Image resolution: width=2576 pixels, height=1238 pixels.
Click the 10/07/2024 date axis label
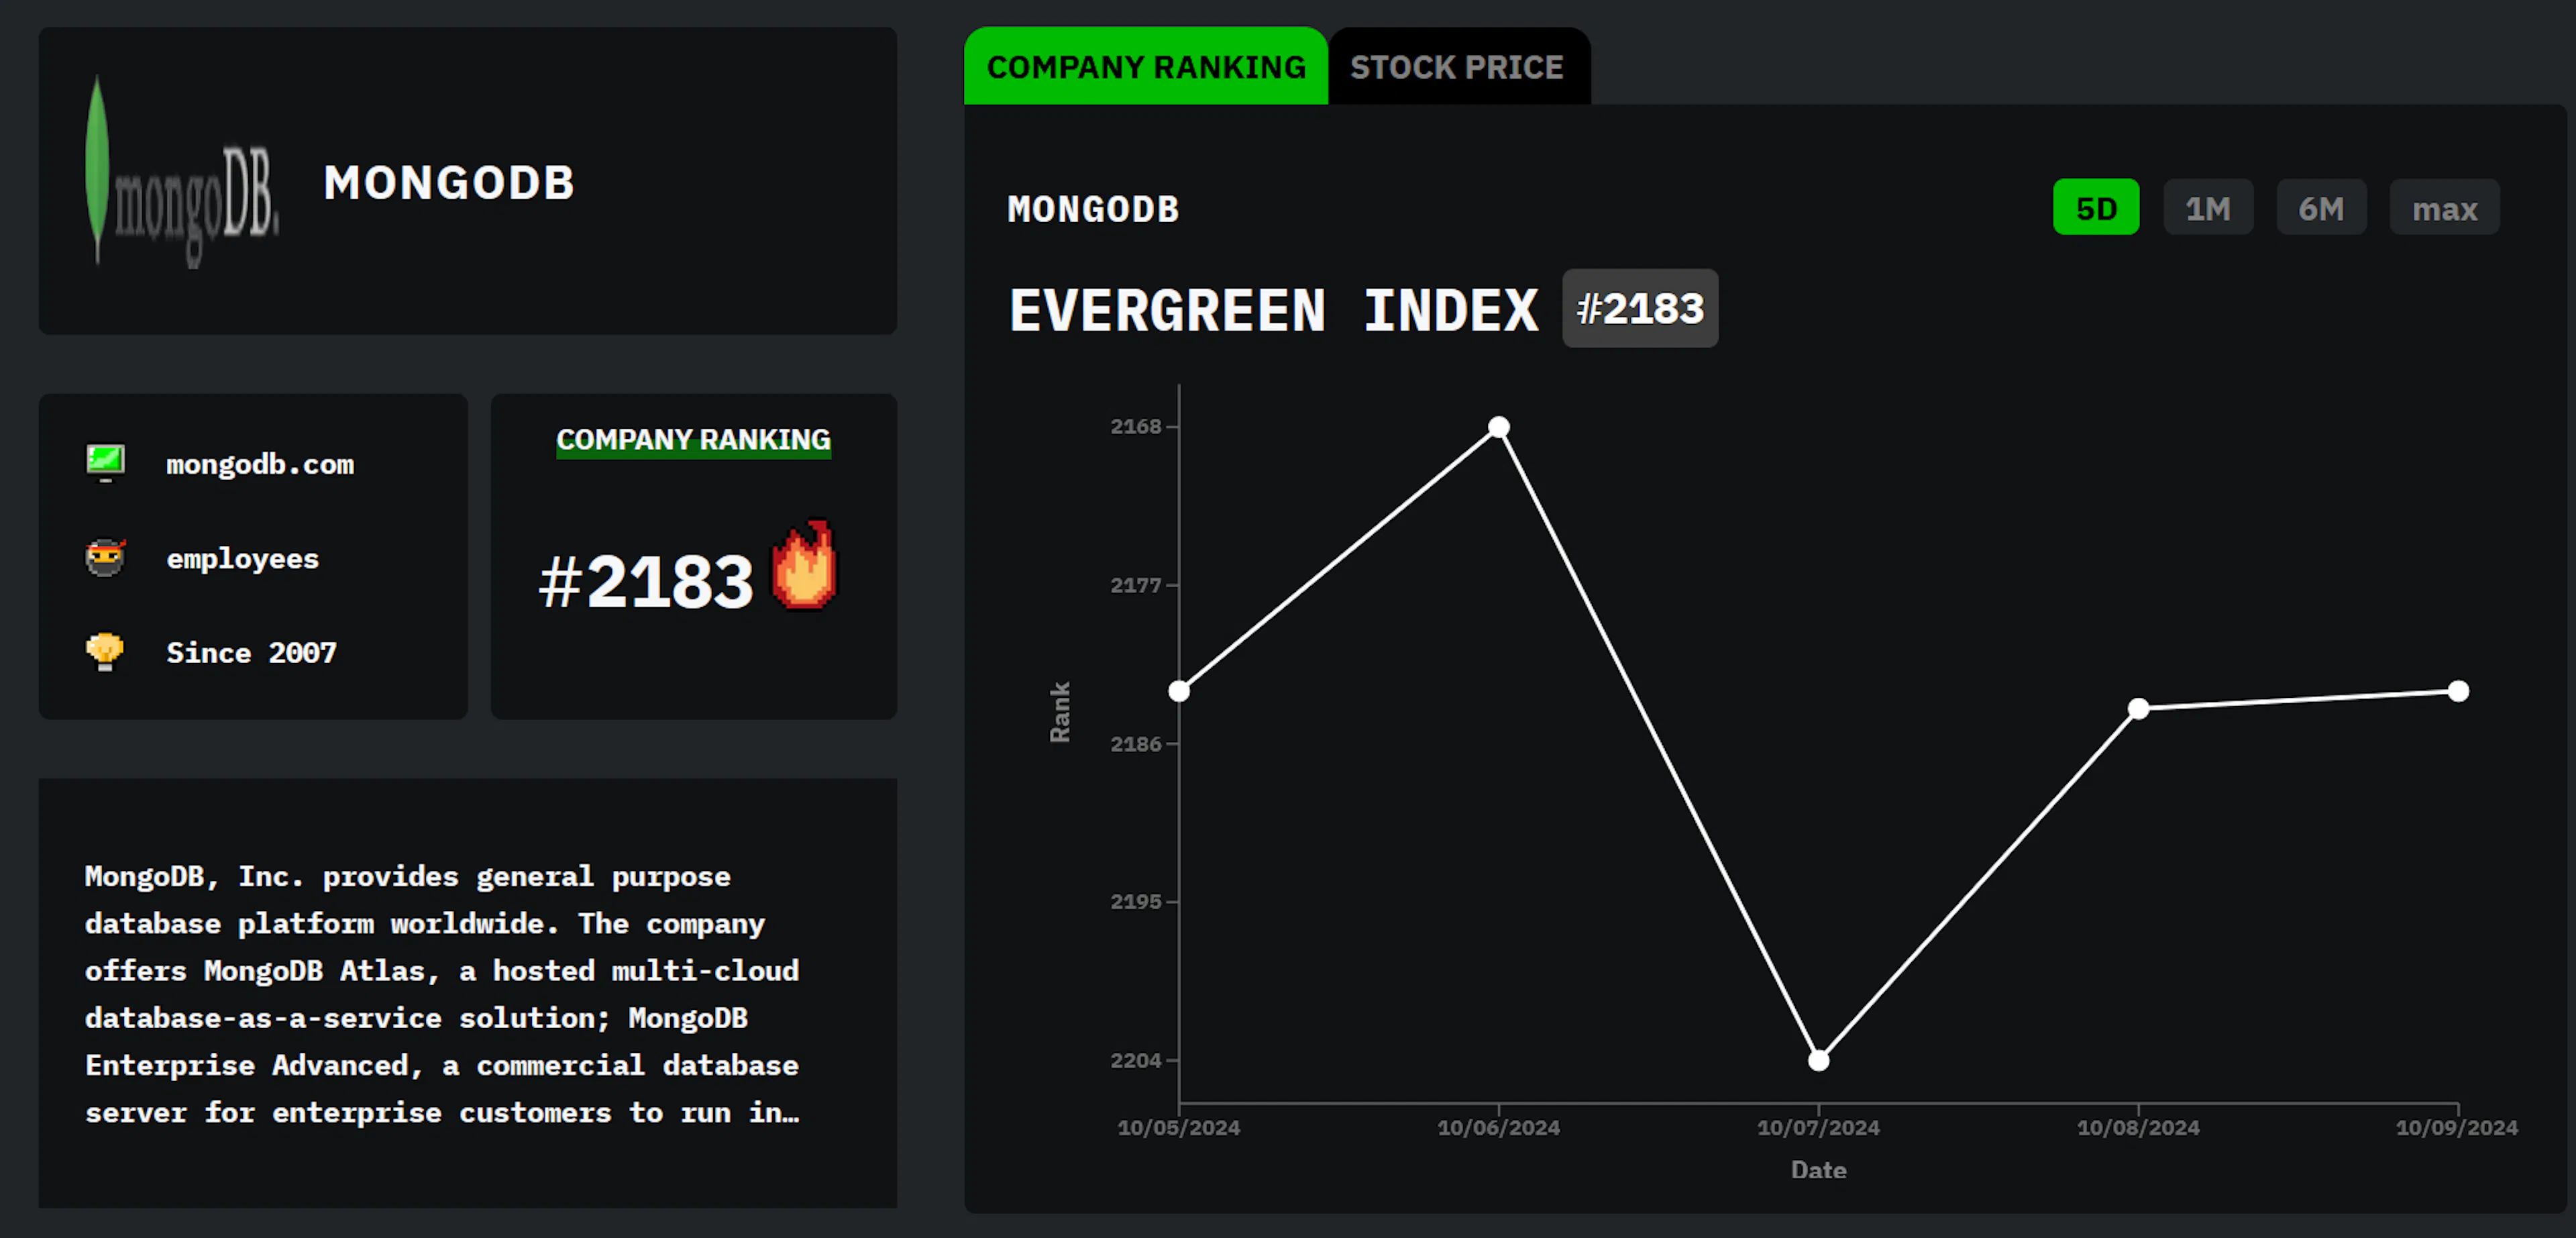(1819, 1127)
